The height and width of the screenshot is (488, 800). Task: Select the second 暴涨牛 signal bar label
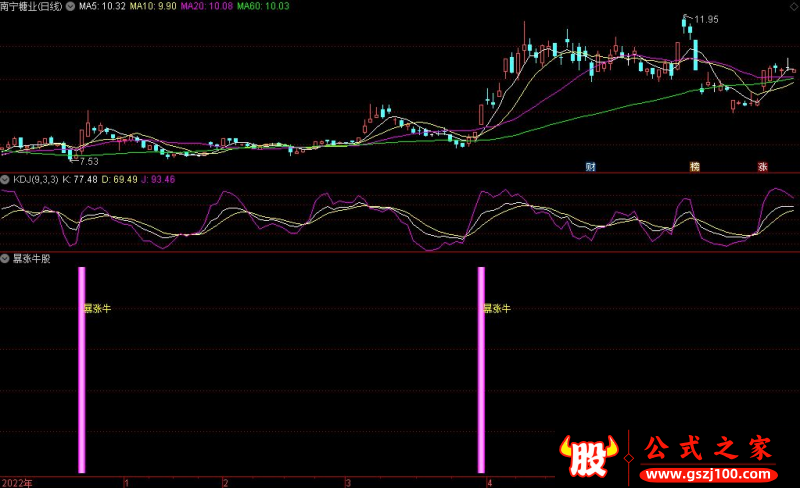497,309
